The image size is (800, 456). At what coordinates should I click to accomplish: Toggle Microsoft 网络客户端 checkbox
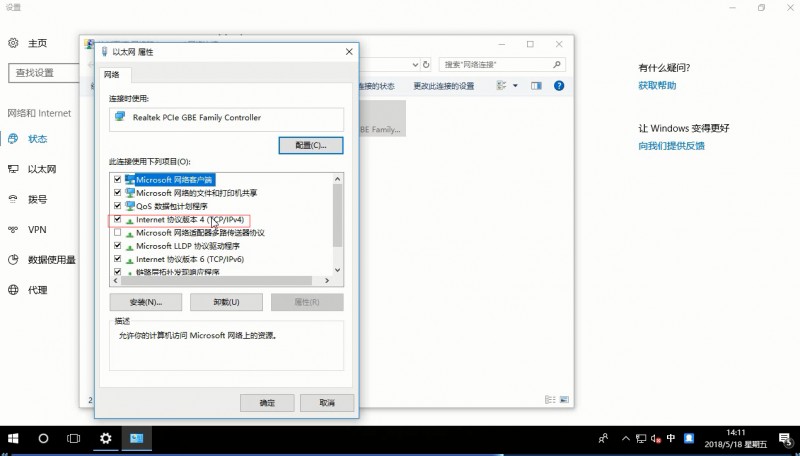point(117,180)
